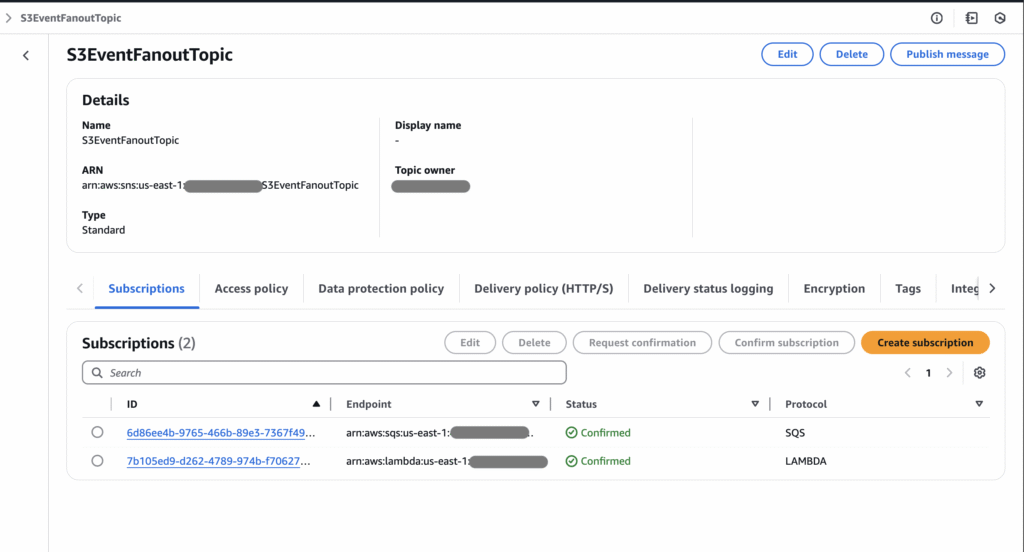The width and height of the screenshot is (1024, 552).
Task: Collapse navigation with the left back arrow
Action: tap(26, 56)
